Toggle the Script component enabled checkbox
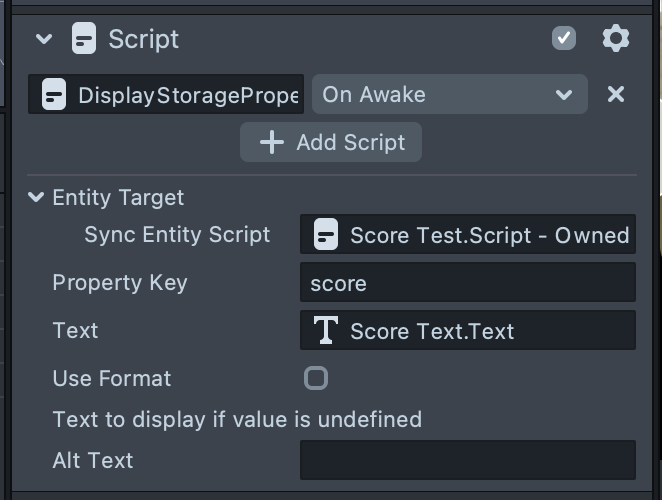662x500 pixels. (x=564, y=39)
